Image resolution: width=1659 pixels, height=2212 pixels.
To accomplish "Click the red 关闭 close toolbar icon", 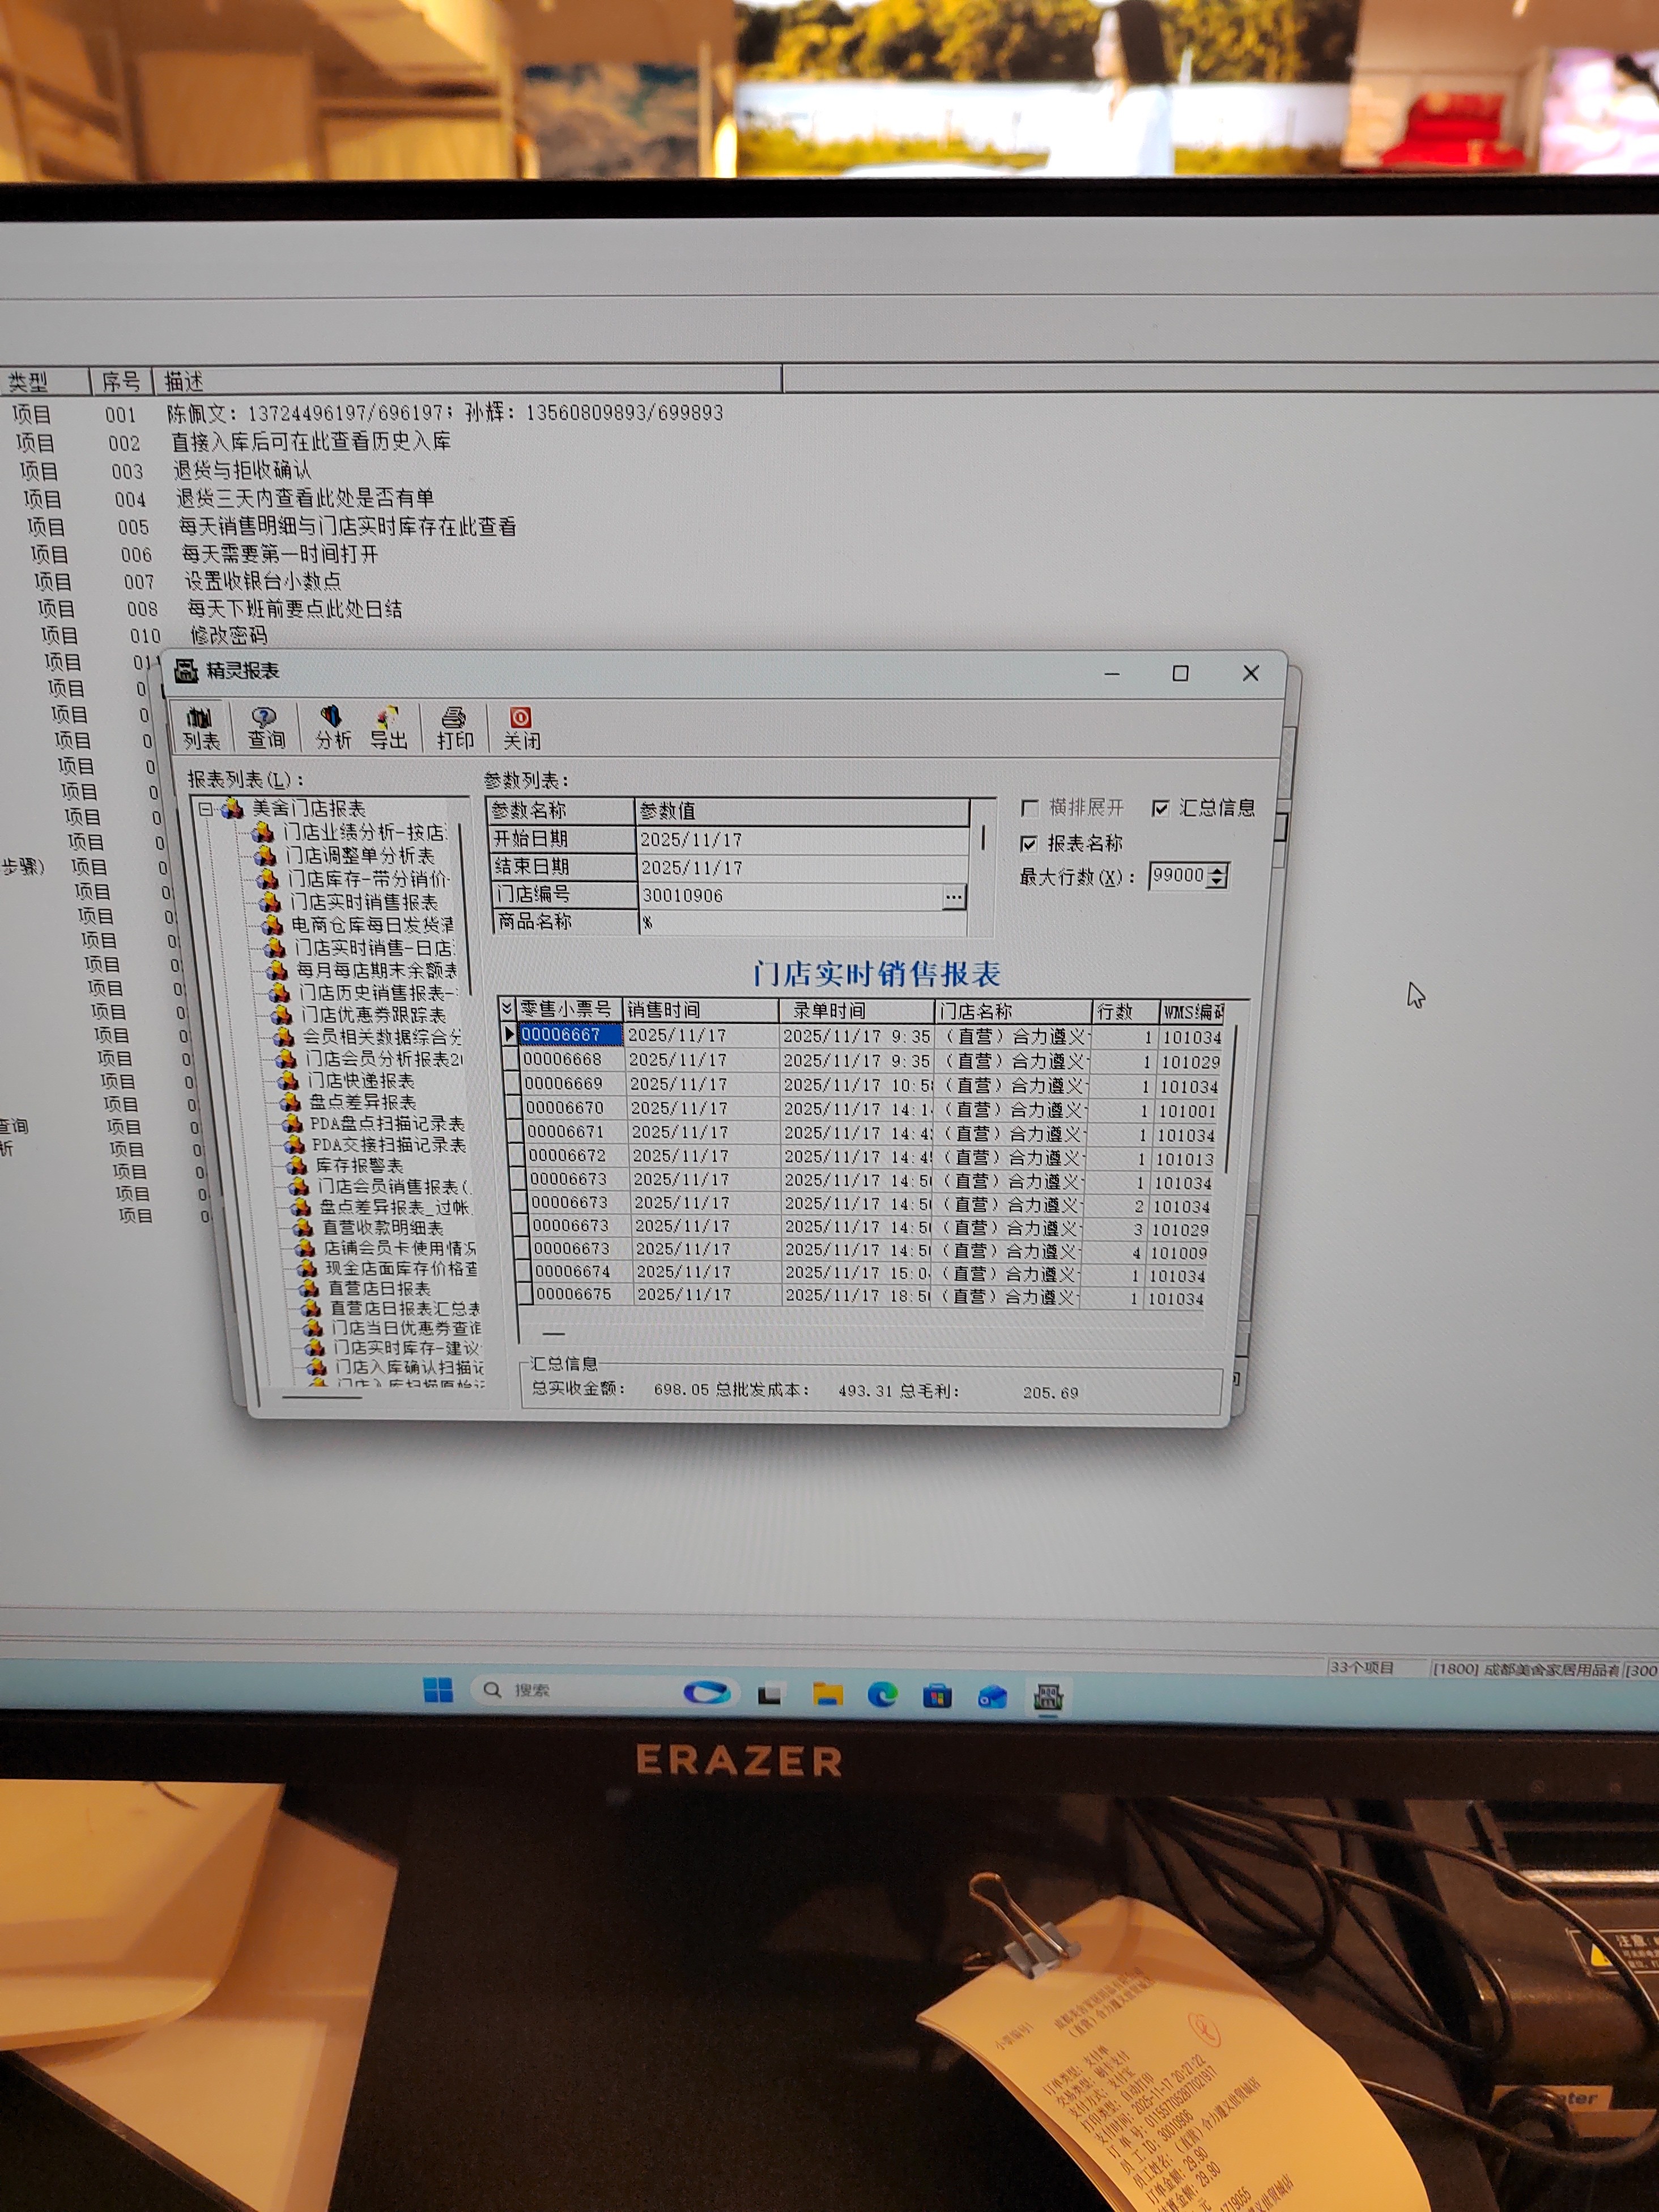I will pos(521,727).
